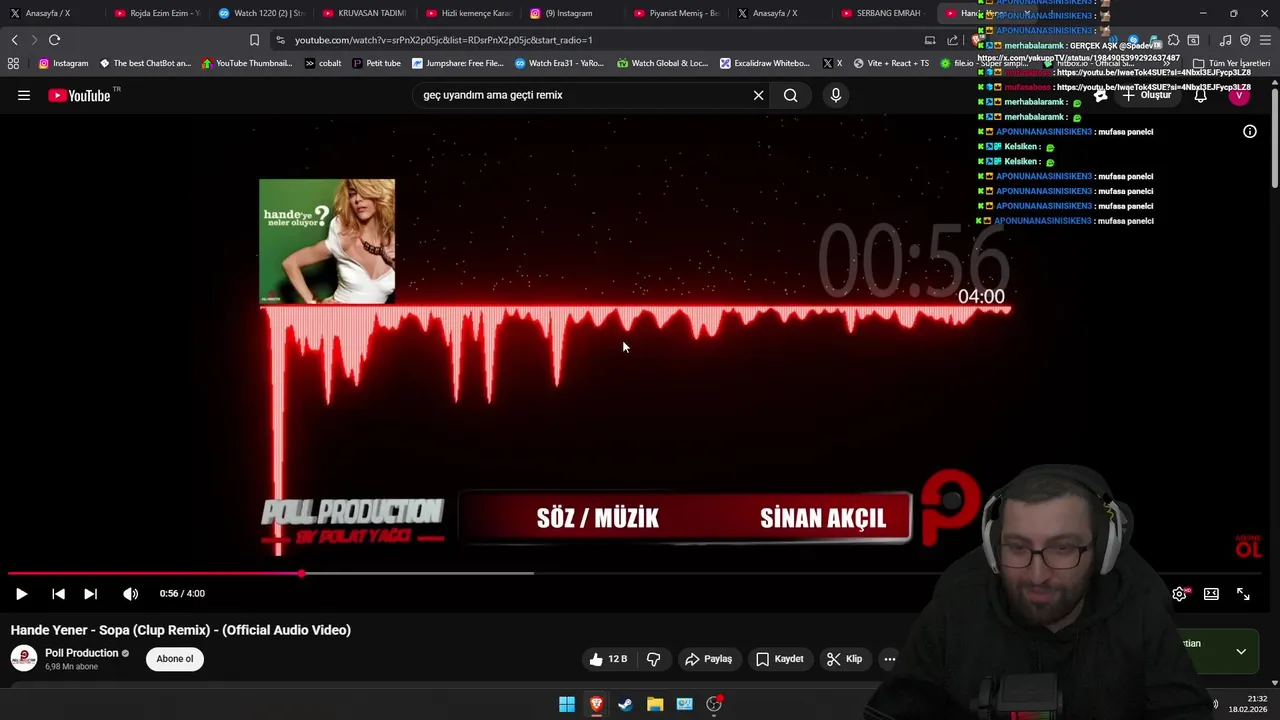Click the page vertical scrollbar
Screen dimensions: 1280x720
[1275, 137]
